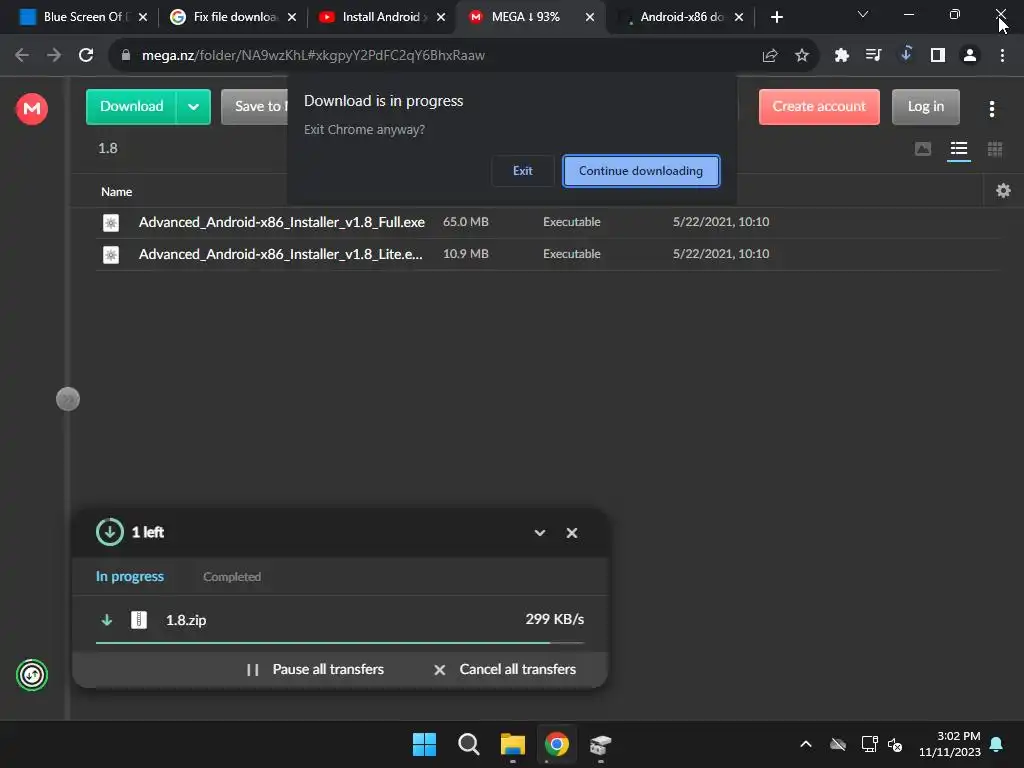
Task: Click the Log in button
Action: pyautogui.click(x=925, y=106)
